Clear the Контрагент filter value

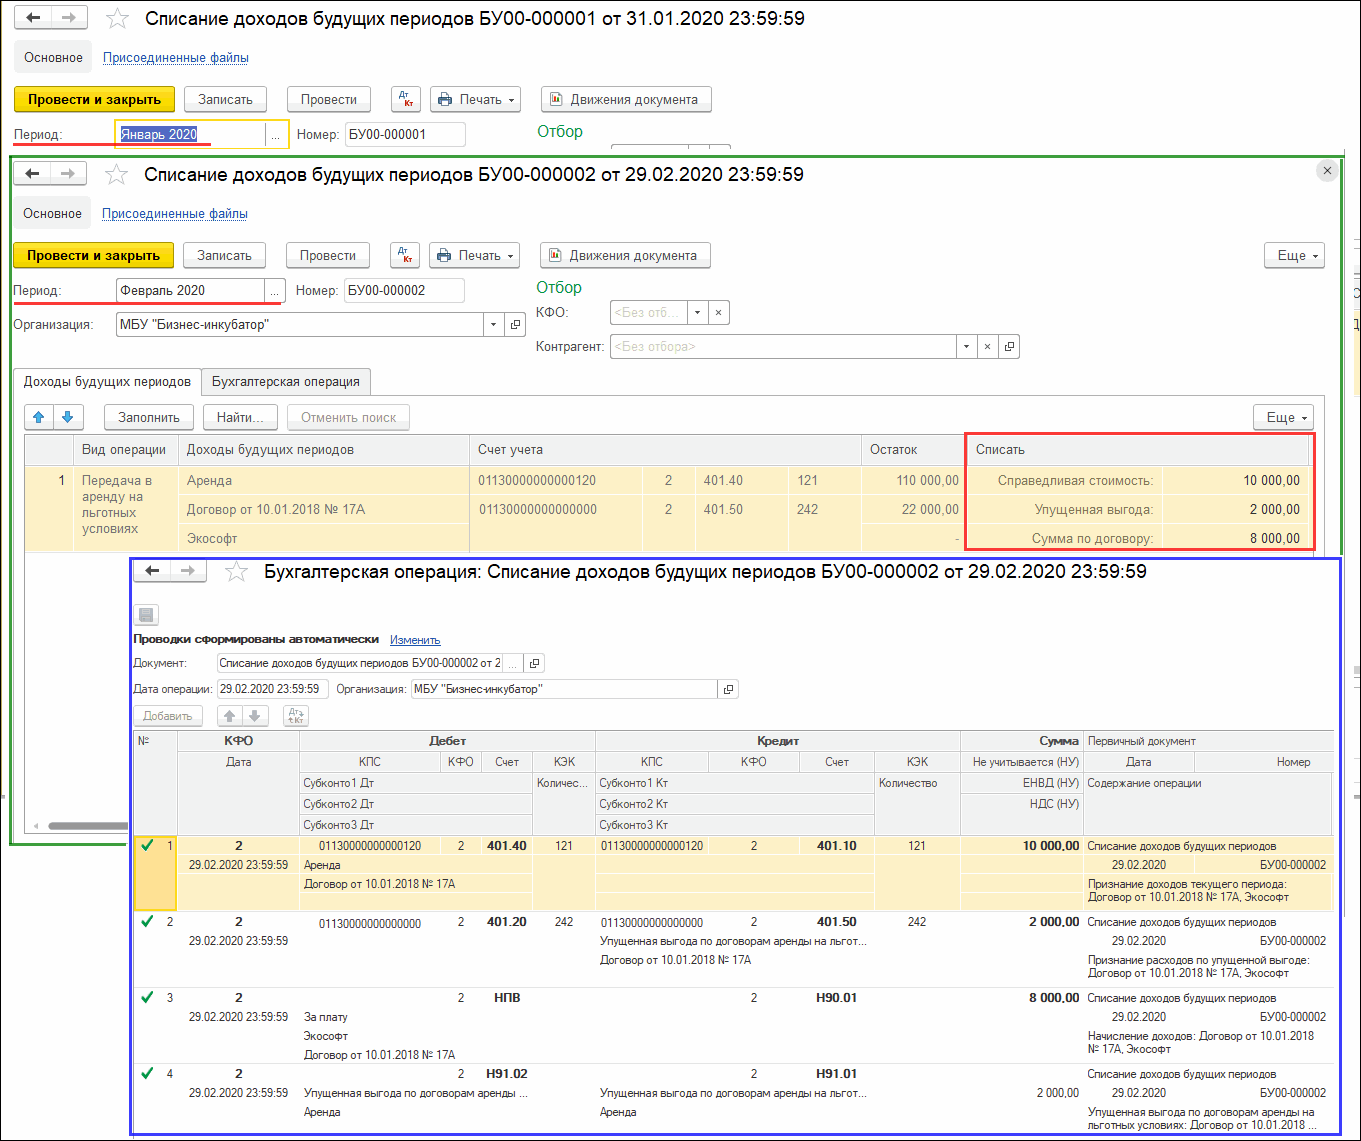(988, 346)
